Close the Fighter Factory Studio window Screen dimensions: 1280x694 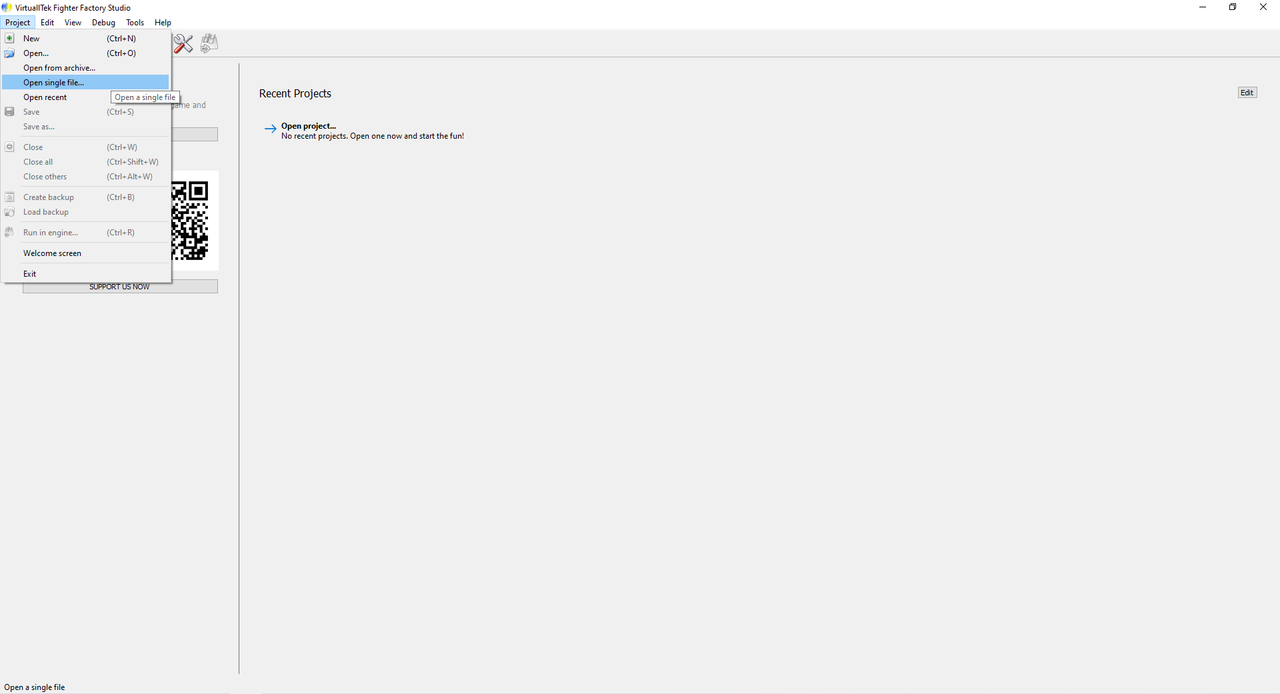[1263, 8]
